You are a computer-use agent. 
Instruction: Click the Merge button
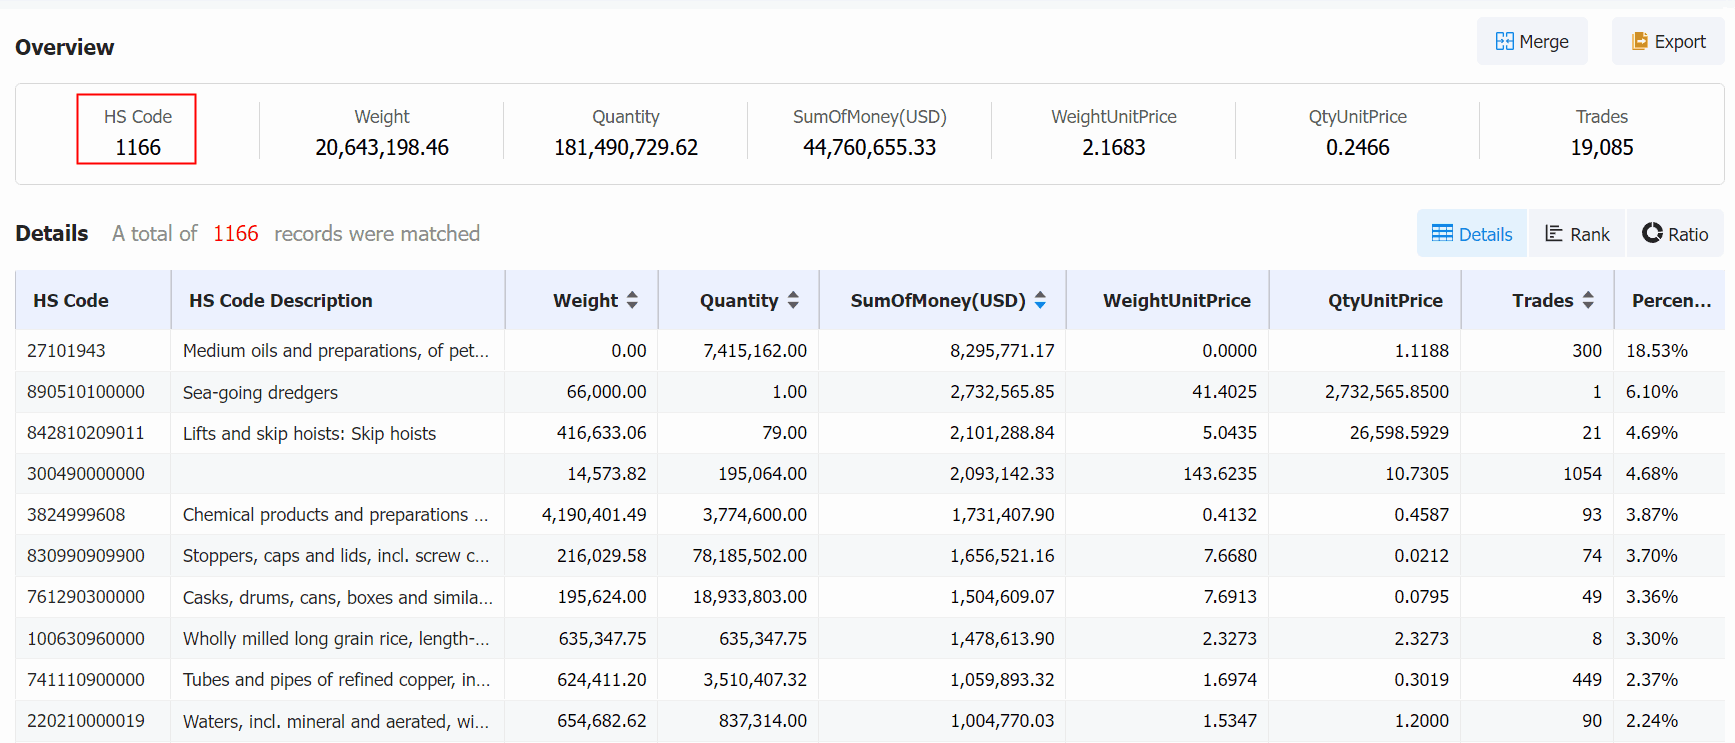point(1532,41)
